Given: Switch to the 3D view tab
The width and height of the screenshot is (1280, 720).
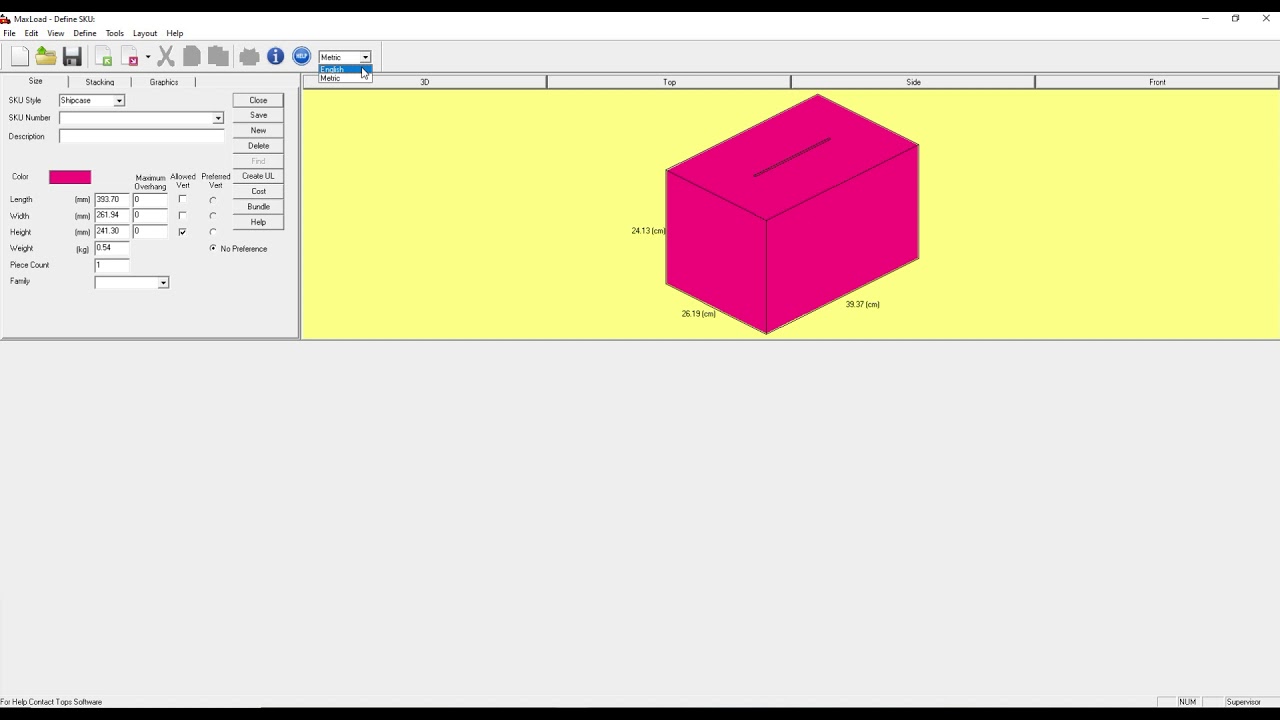Looking at the screenshot, I should [x=425, y=82].
